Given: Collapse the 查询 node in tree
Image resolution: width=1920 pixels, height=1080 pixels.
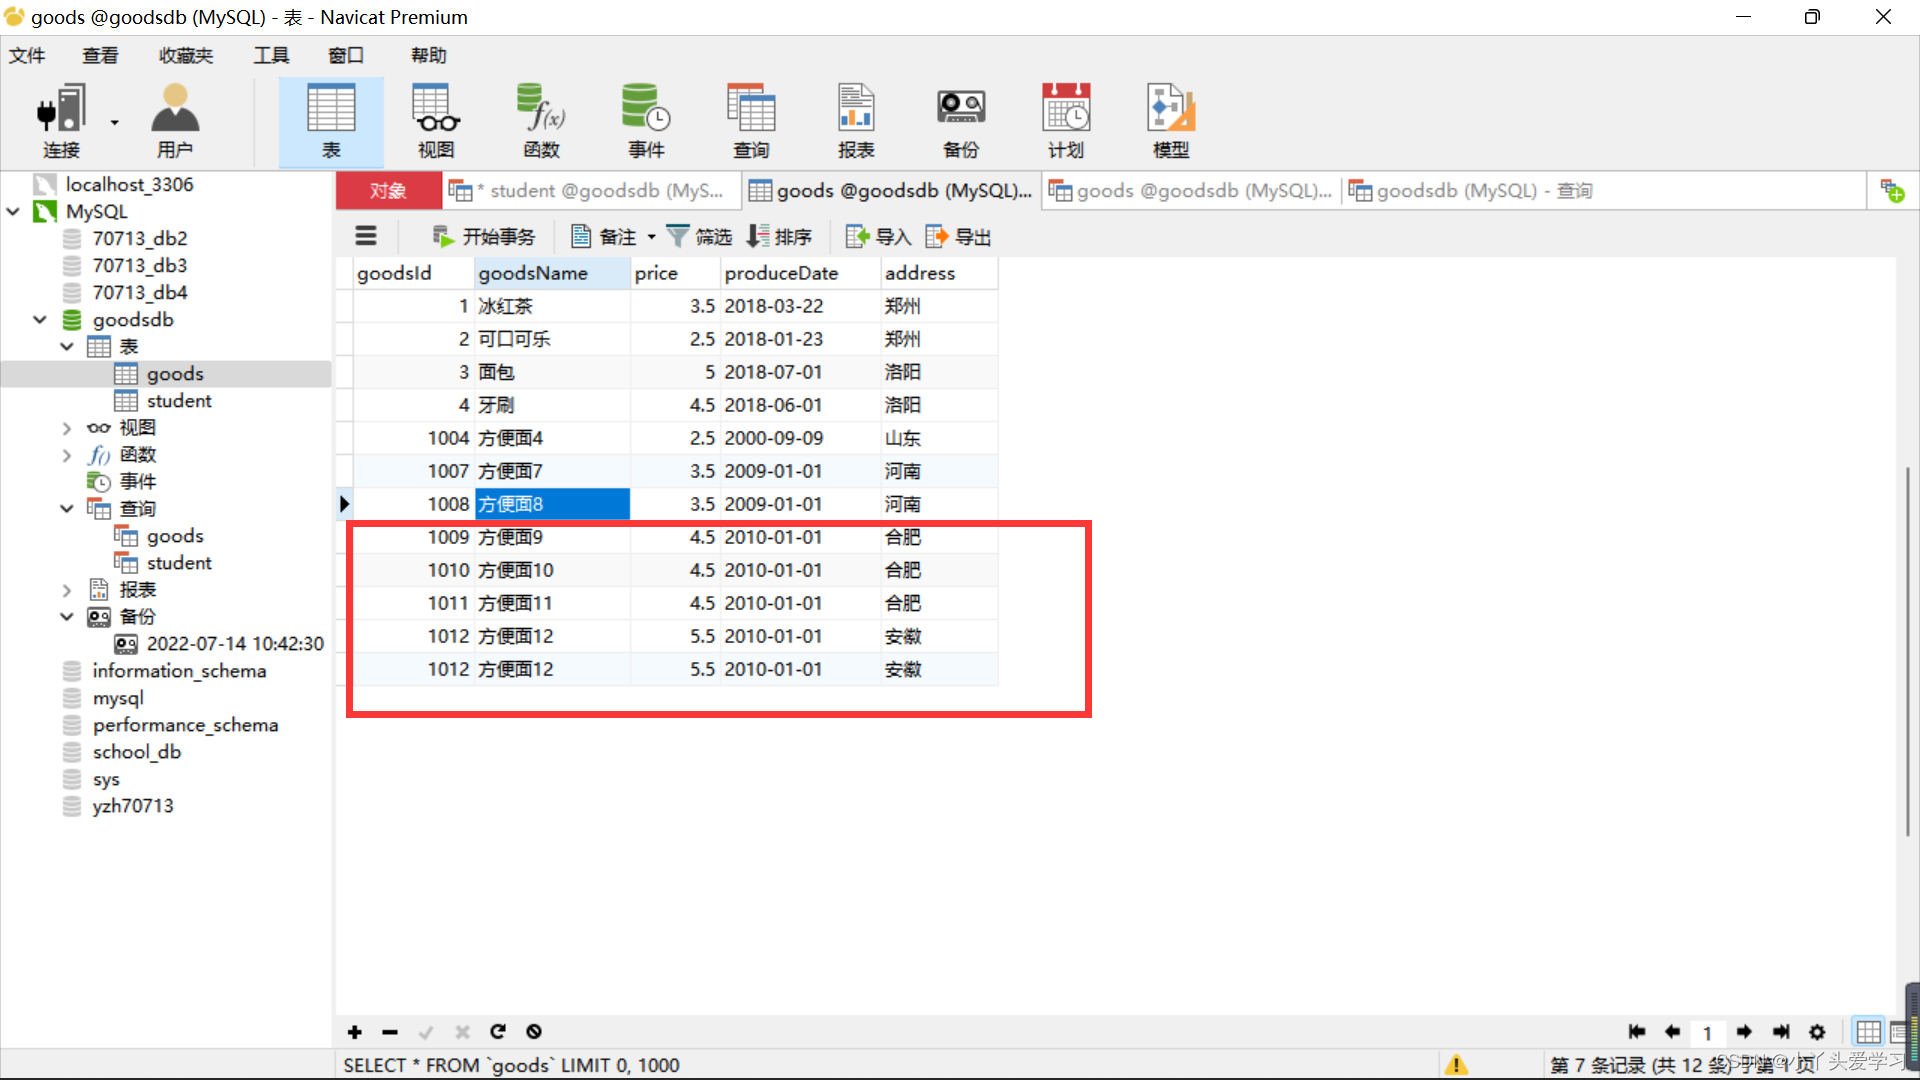Looking at the screenshot, I should point(67,509).
